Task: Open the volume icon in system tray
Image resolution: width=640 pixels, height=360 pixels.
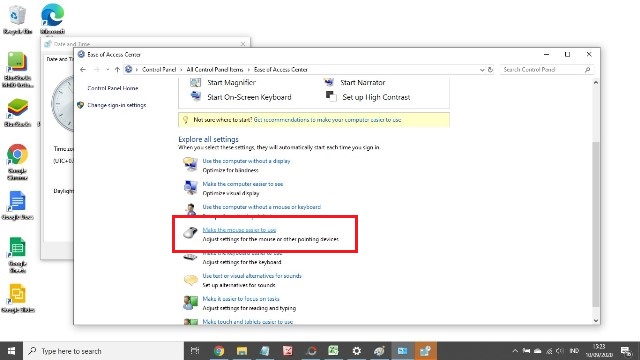Action: coord(560,351)
